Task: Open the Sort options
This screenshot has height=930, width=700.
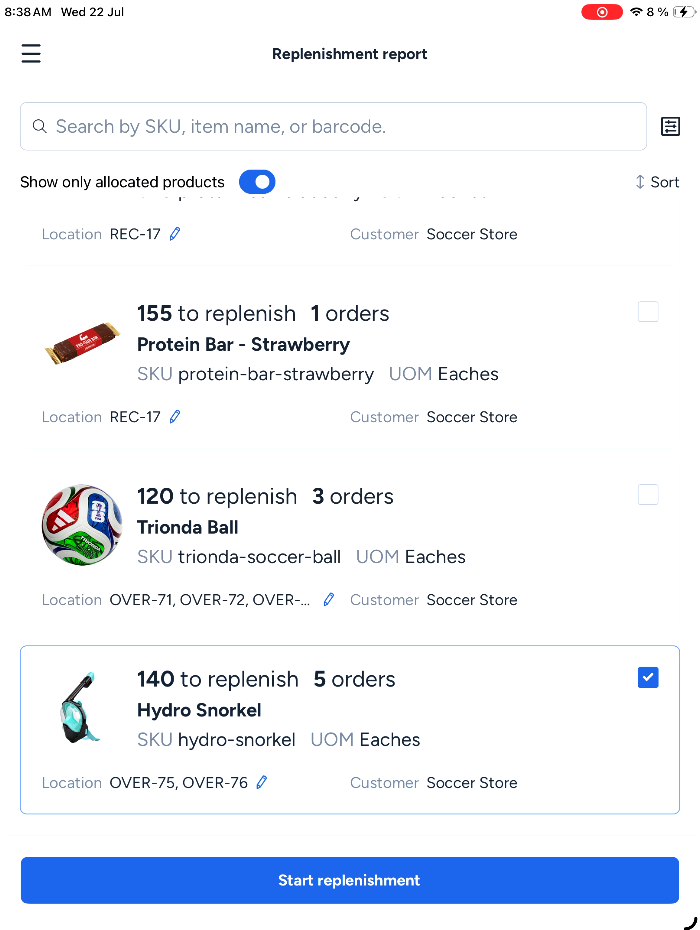Action: (657, 182)
